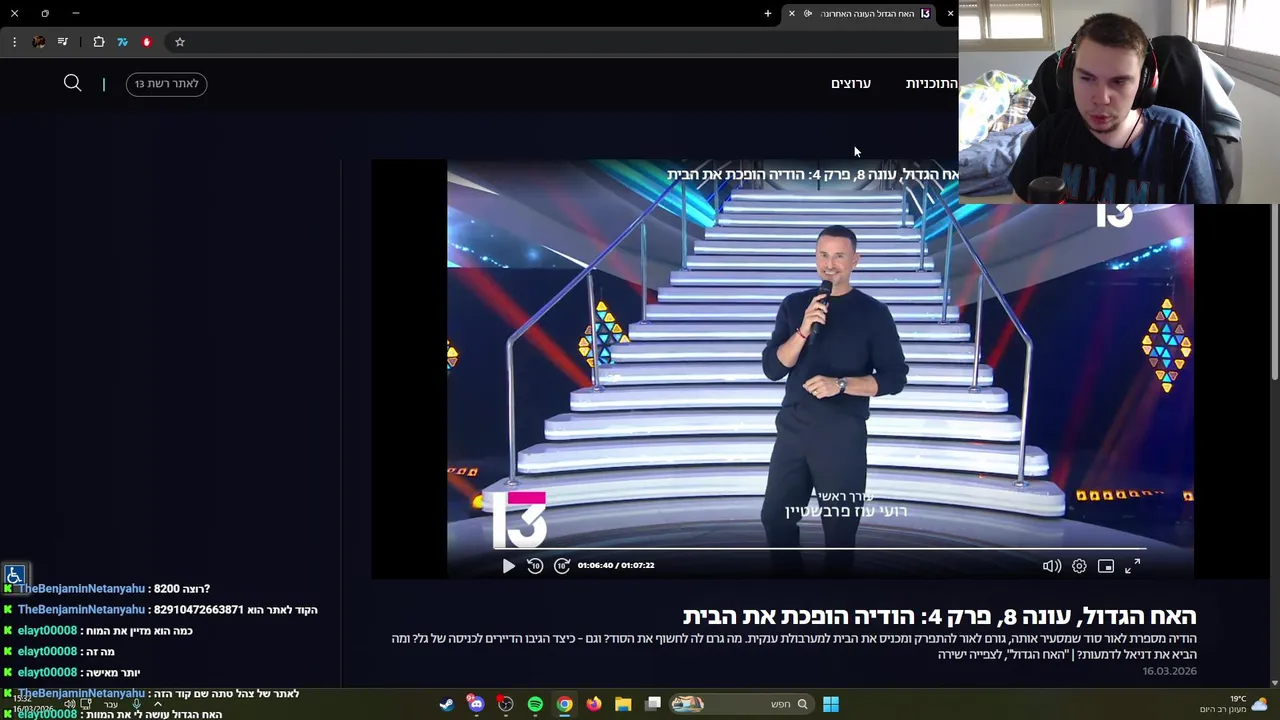Click the date text '16.03.2026'
This screenshot has height=720, width=1280.
pyautogui.click(x=1169, y=671)
